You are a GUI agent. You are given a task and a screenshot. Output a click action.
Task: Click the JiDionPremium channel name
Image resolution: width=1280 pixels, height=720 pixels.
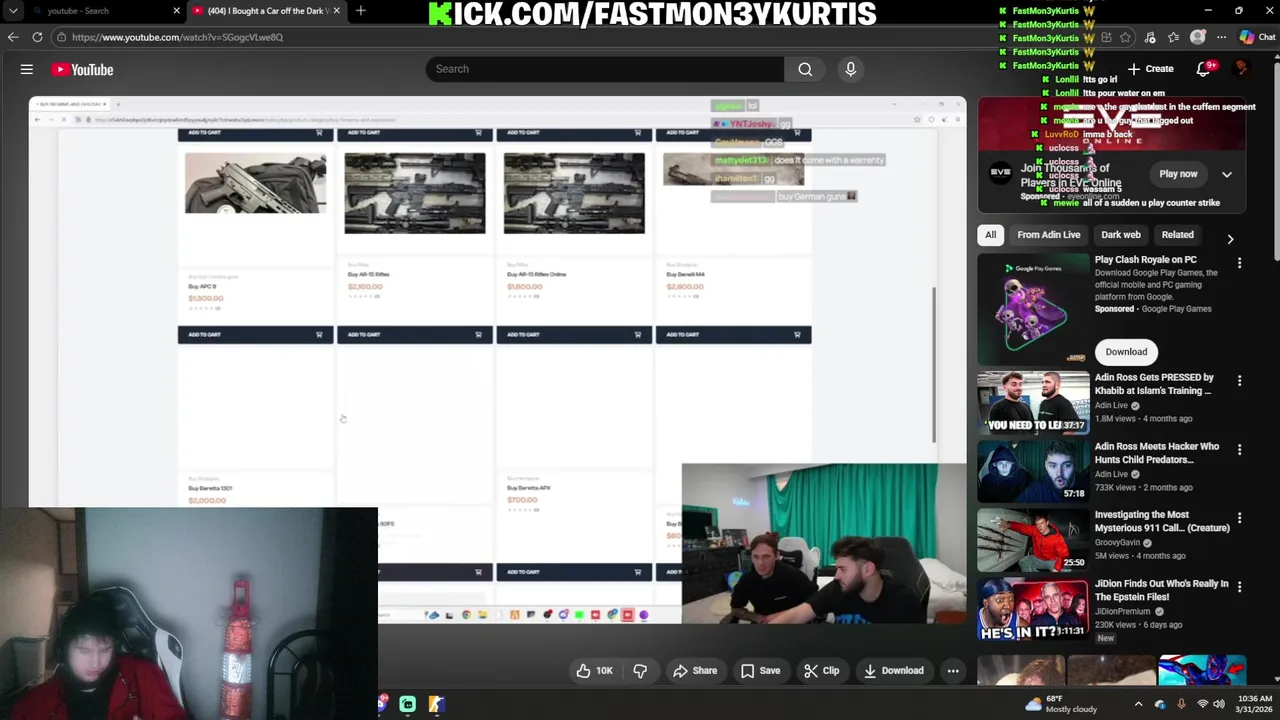tap(1125, 611)
